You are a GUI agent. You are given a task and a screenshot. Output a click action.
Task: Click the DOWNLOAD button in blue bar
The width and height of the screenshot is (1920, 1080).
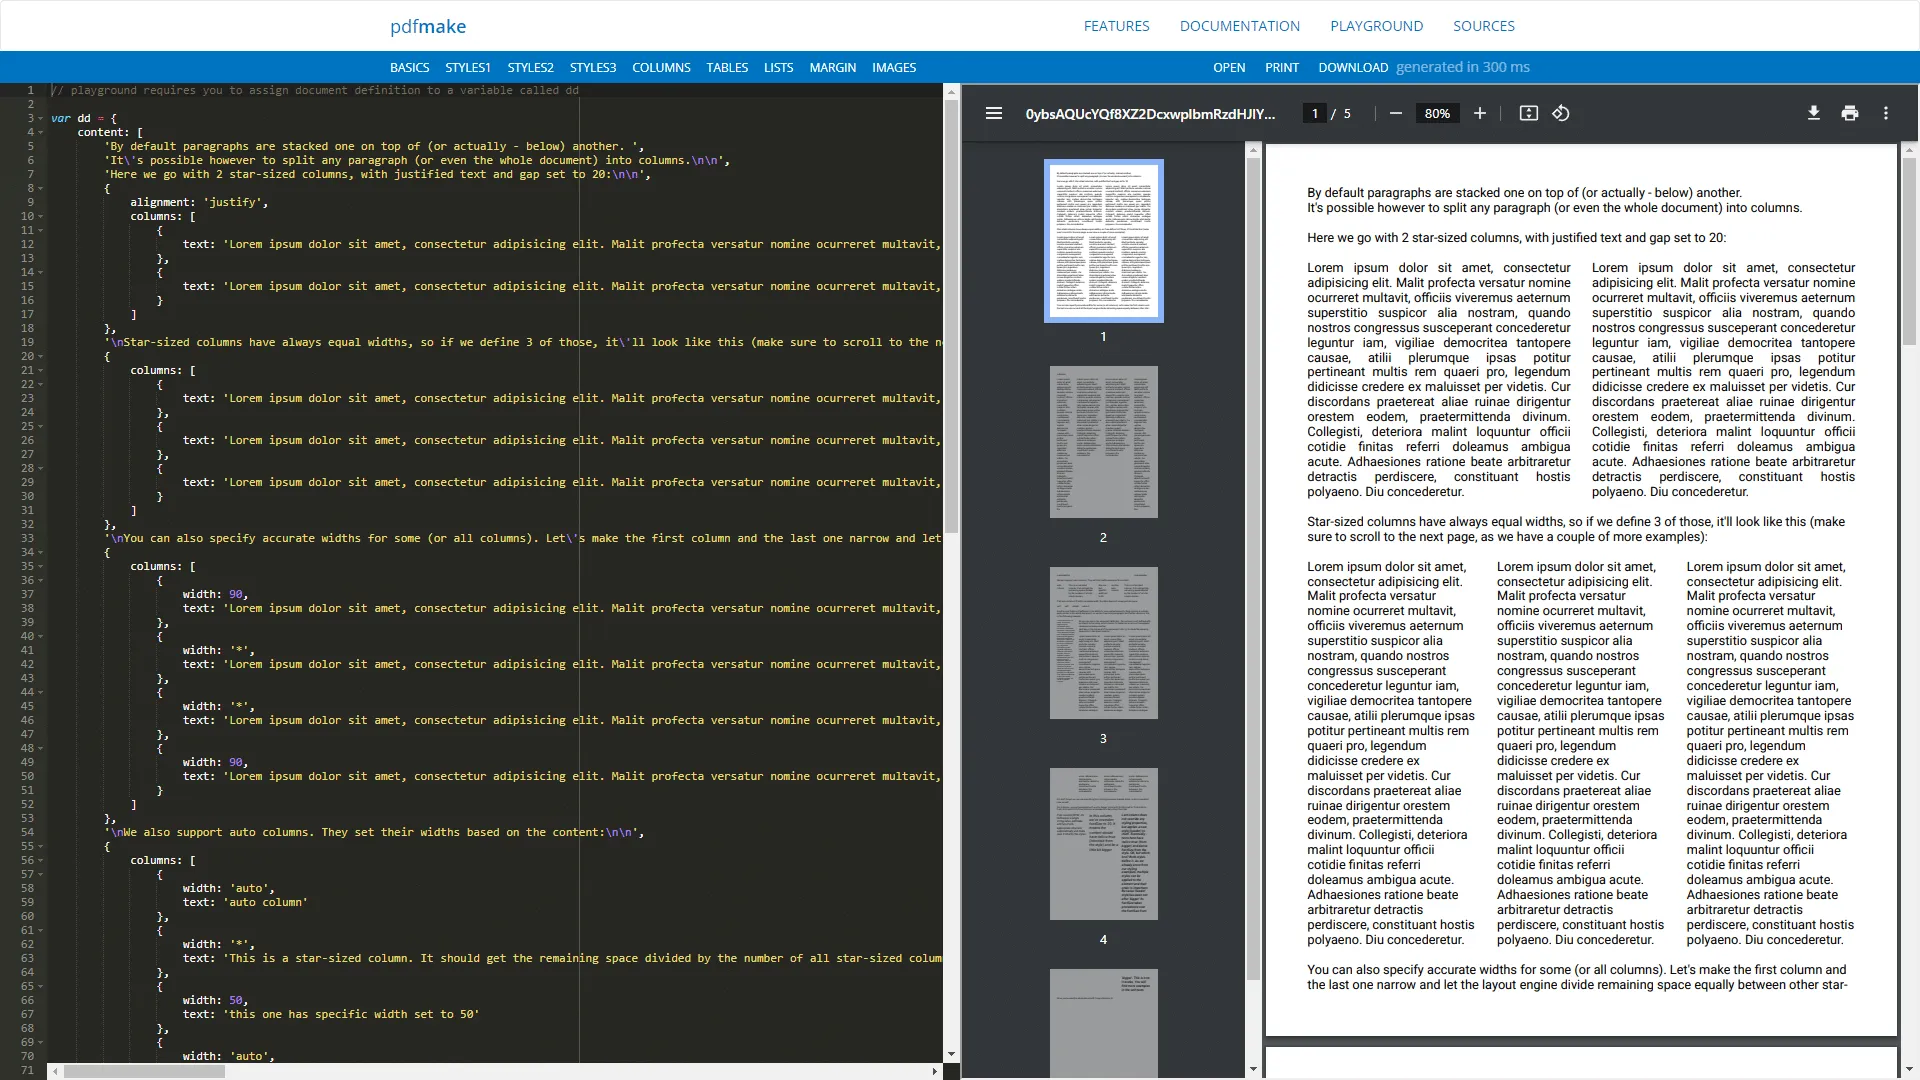(x=1353, y=67)
